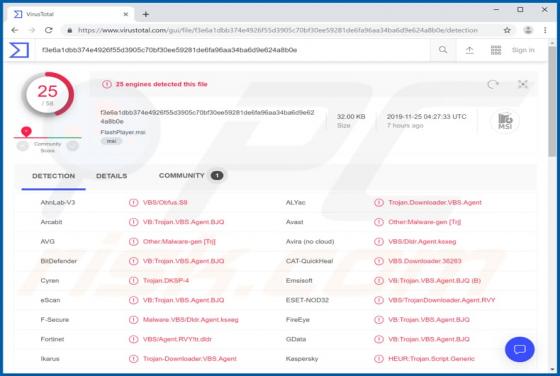Click AhnLab-V3 result VBS/Obfus.S8
560x376 pixels.
(165, 202)
